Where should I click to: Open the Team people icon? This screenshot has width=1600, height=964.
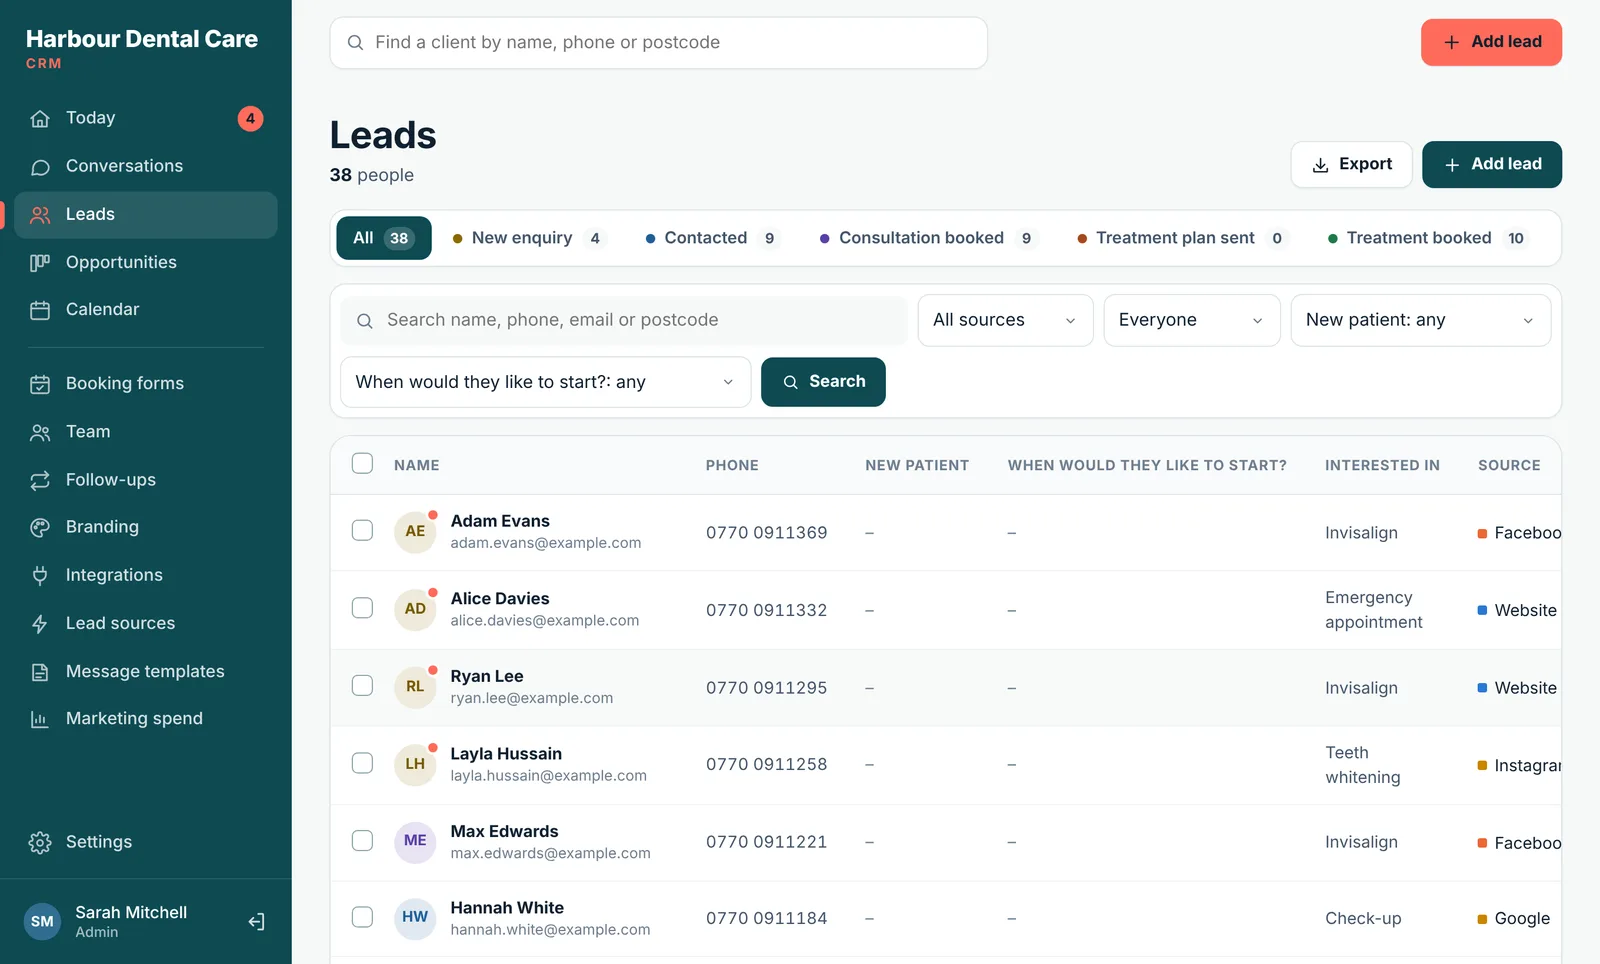tap(40, 432)
